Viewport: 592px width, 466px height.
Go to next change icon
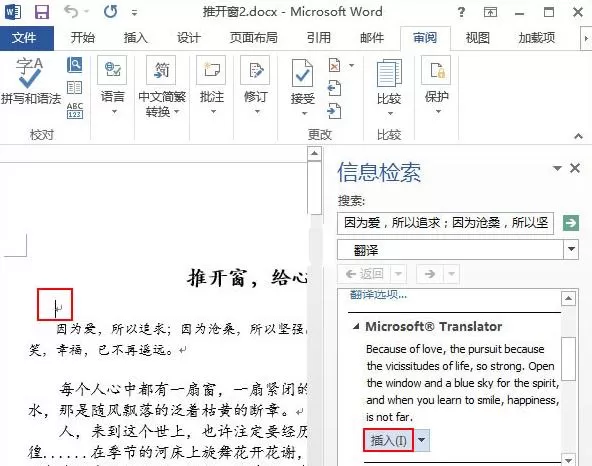click(335, 111)
